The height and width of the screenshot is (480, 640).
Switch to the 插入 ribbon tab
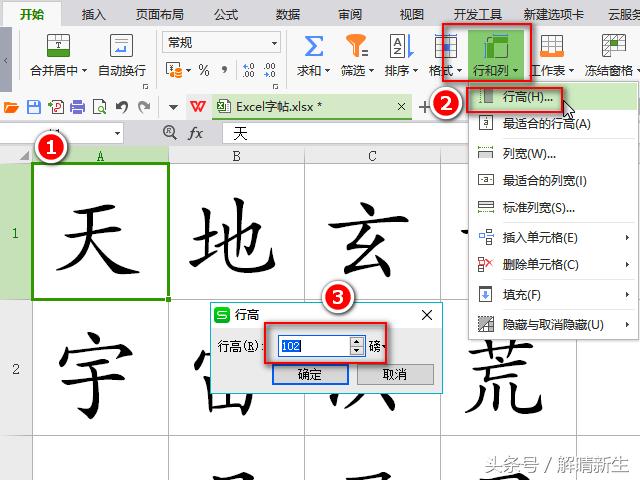(x=93, y=15)
